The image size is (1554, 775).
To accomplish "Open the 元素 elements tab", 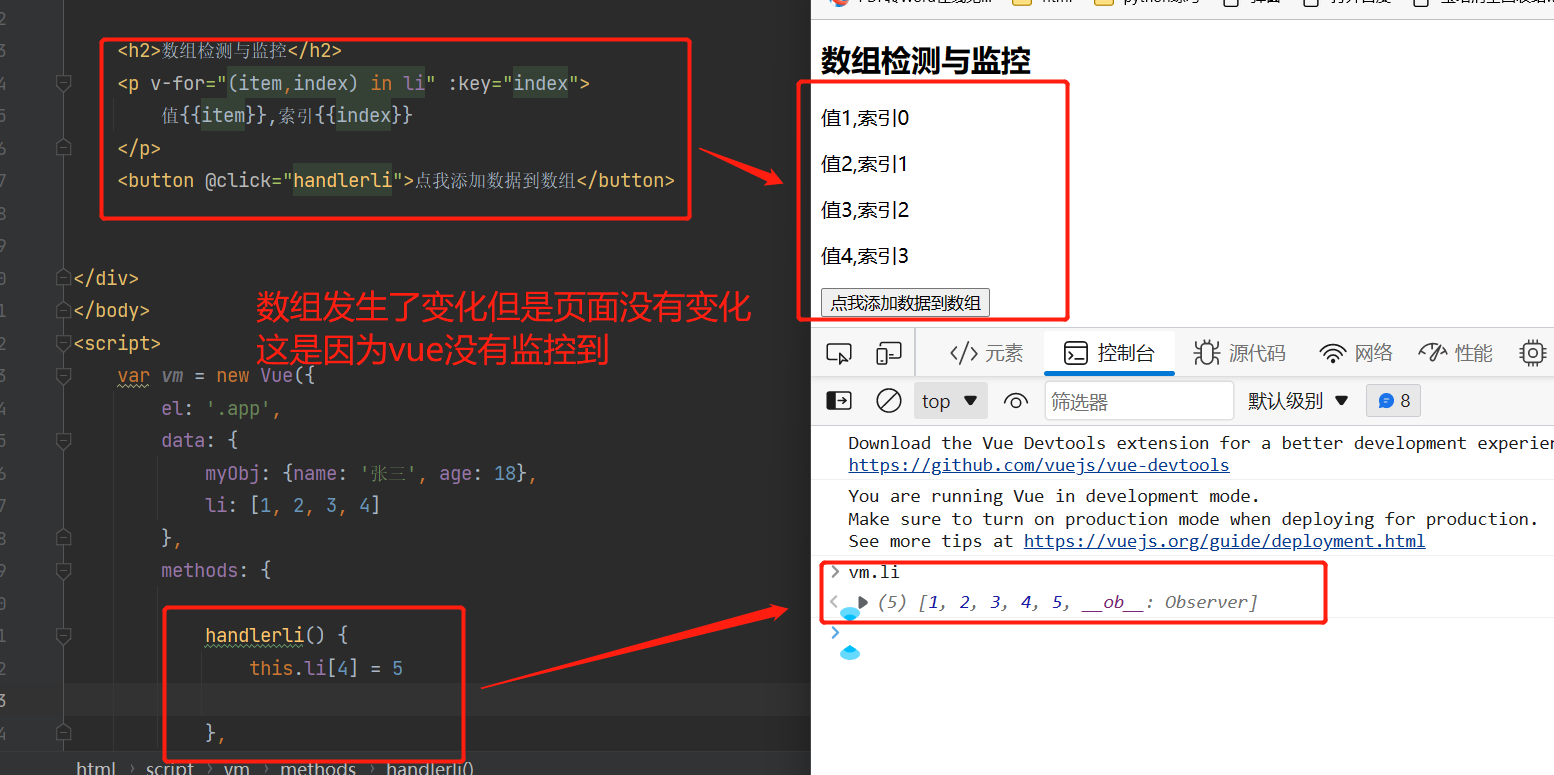I will coord(986,353).
